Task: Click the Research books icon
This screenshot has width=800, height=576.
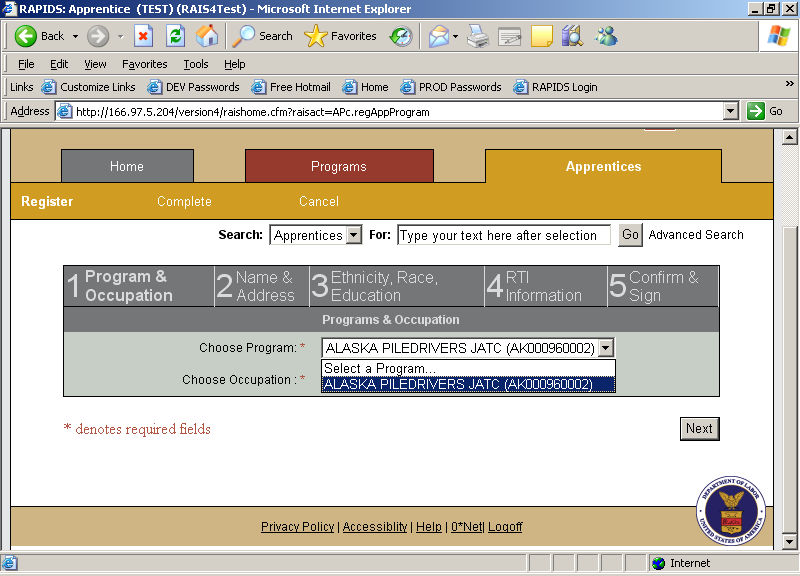Action: click(x=572, y=36)
